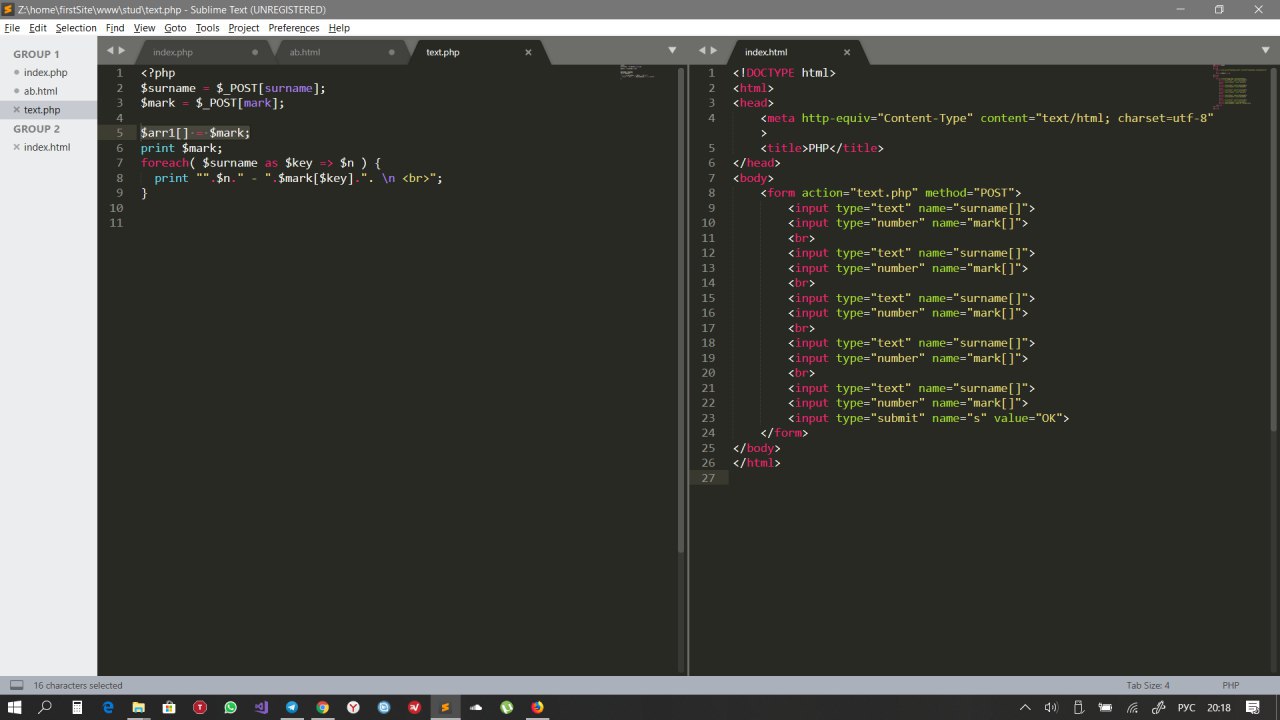This screenshot has width=1280, height=720.
Task: Click the right editor vertical scrollbar
Action: coord(1274,250)
